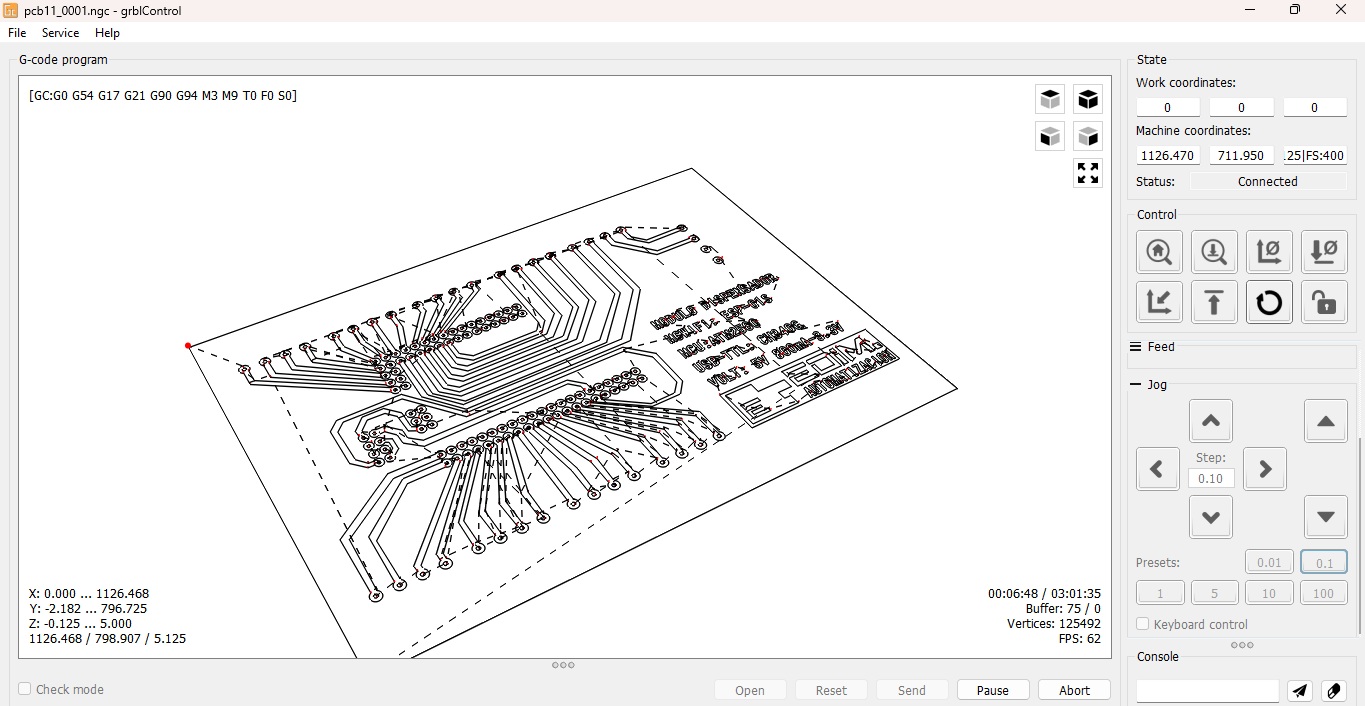
Task: Click the Fit-to-view arrows icon
Action: coord(1087,173)
